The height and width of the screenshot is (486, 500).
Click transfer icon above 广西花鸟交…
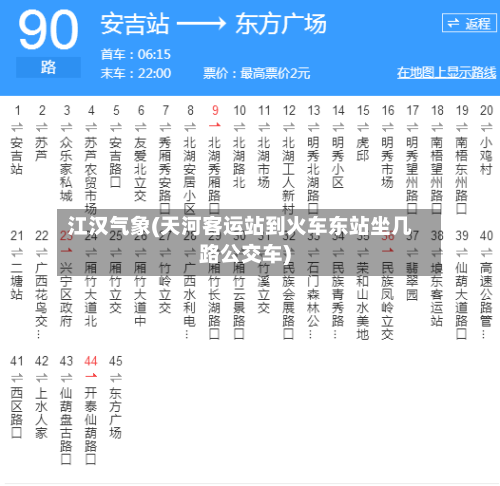point(42,252)
